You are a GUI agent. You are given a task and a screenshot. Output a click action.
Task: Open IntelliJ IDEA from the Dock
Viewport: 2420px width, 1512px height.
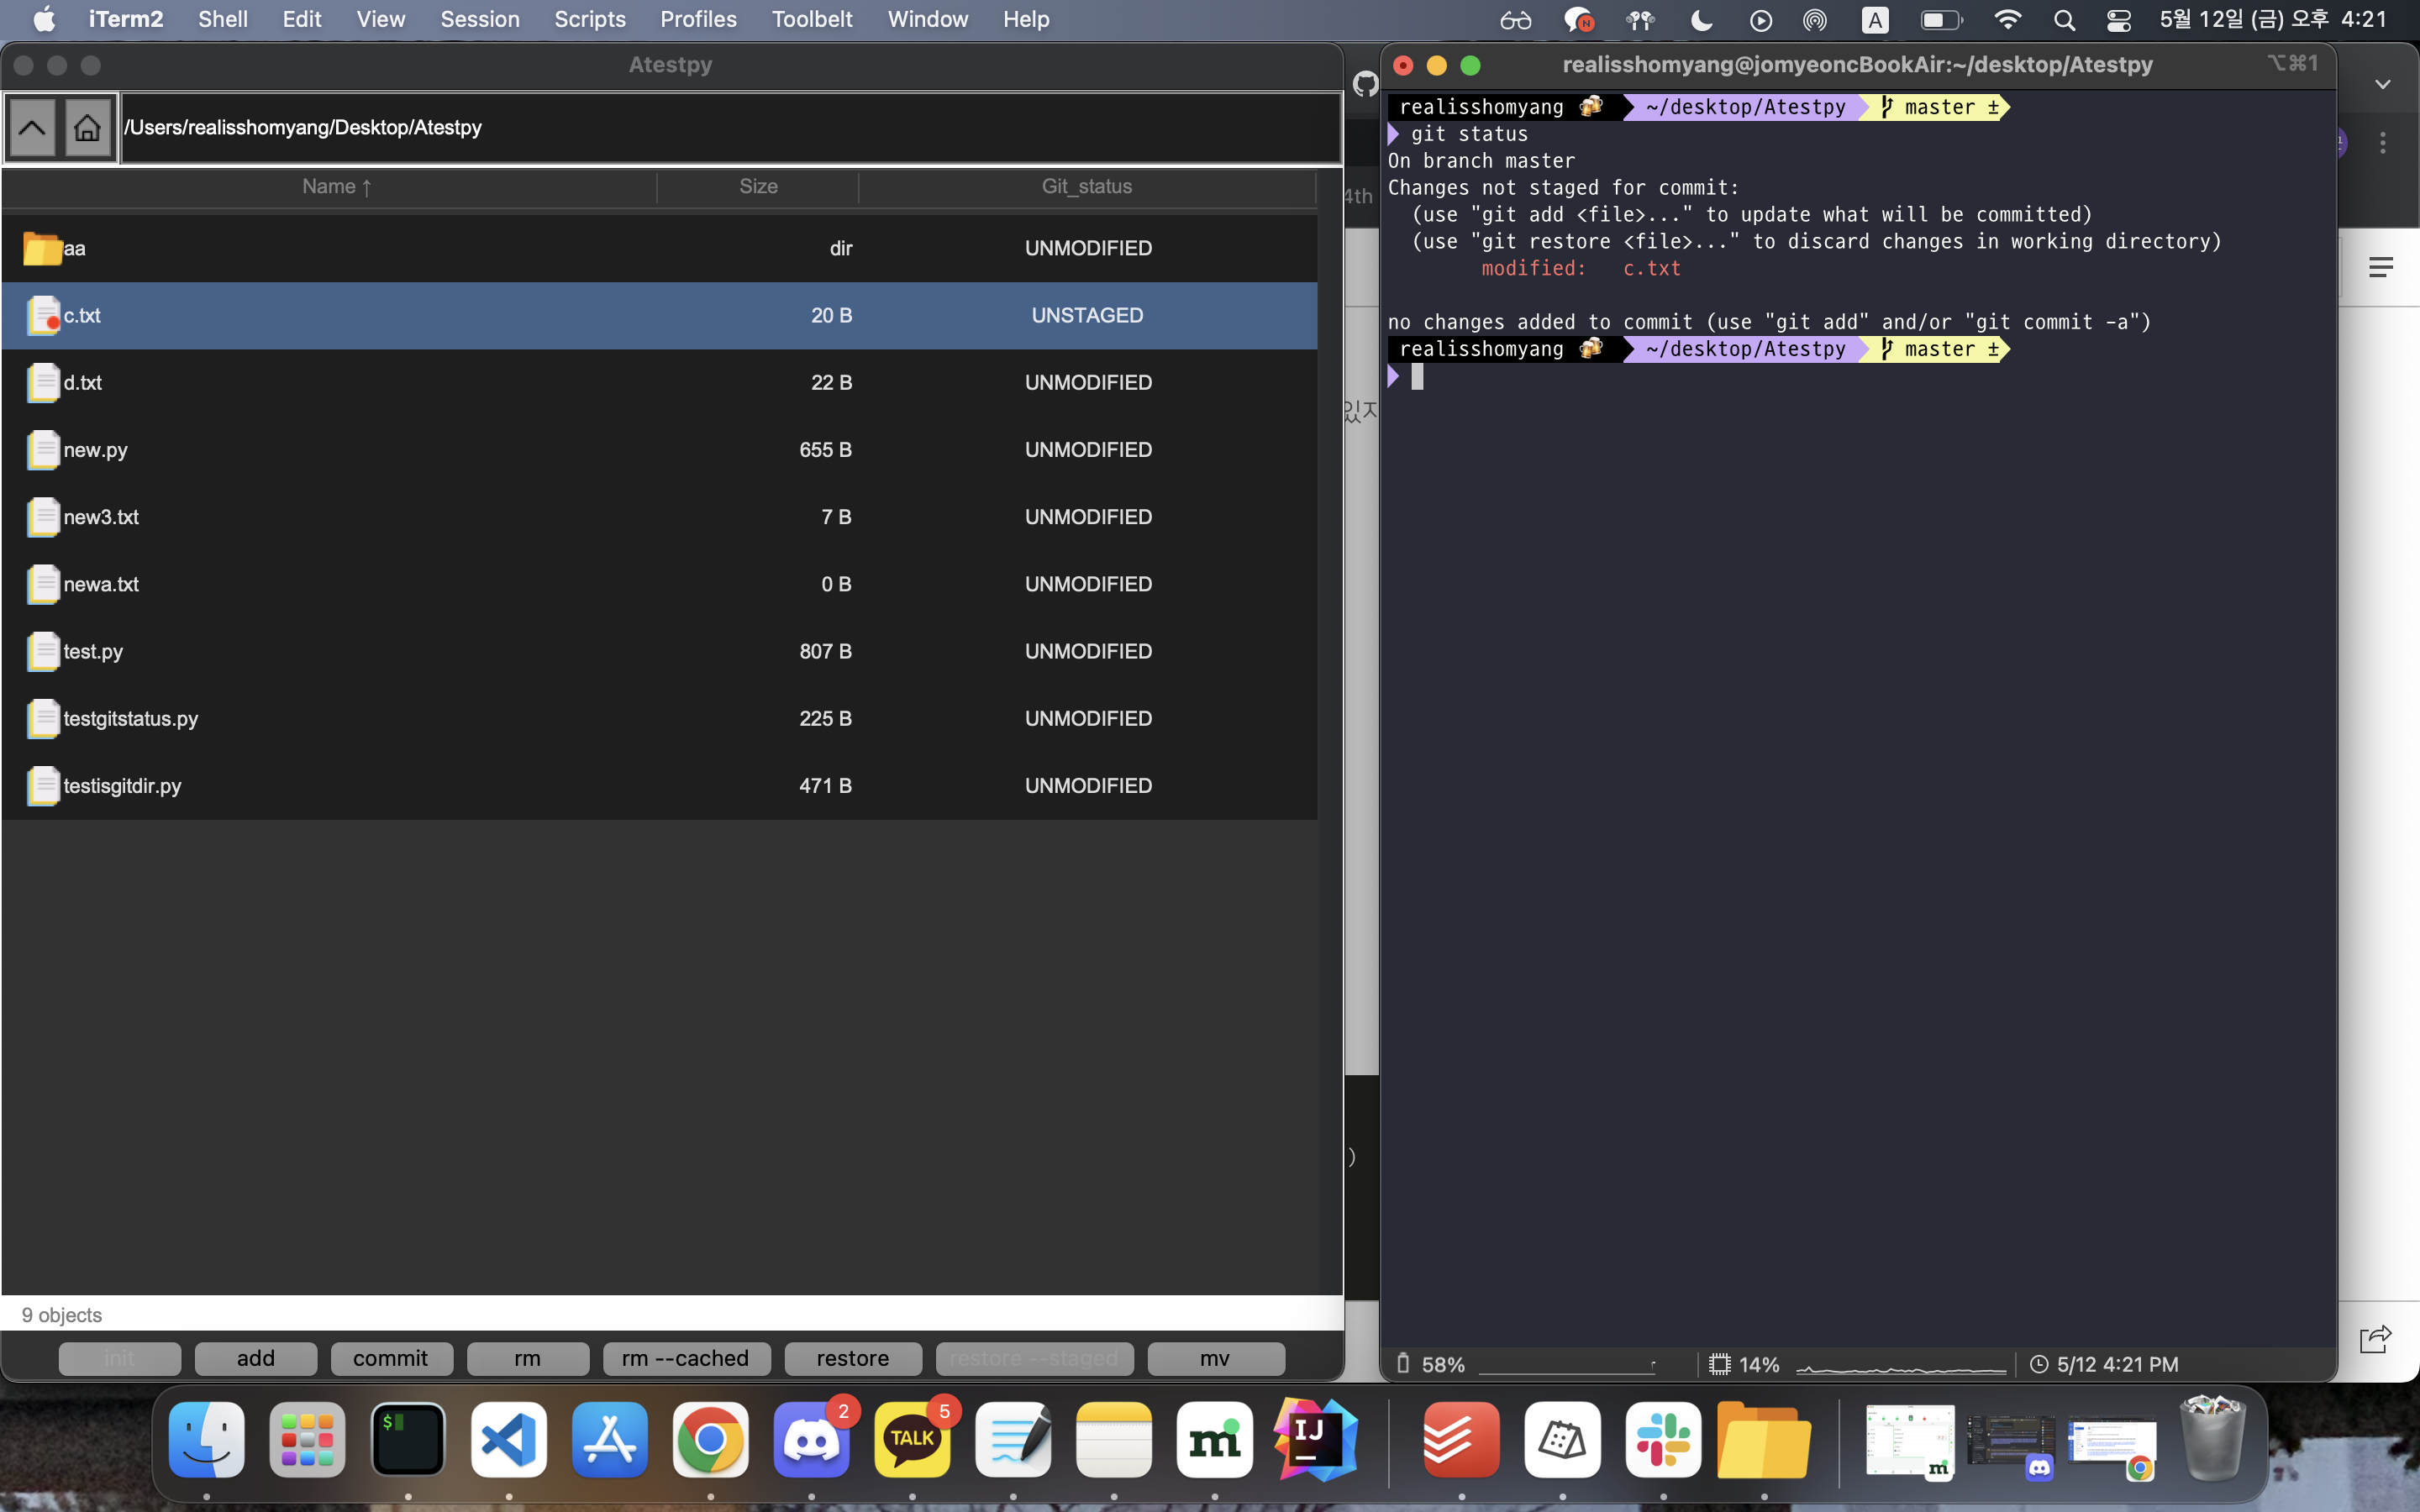(1315, 1440)
